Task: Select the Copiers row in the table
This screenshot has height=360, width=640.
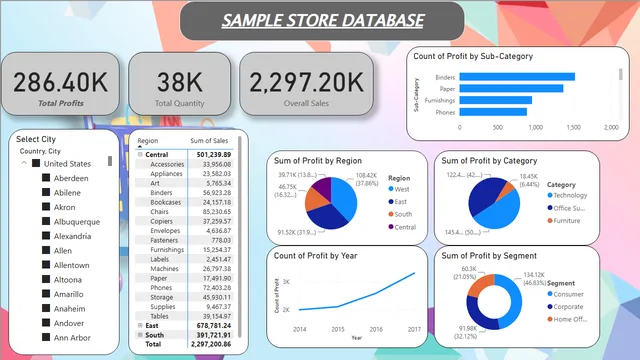Action: tap(184, 221)
